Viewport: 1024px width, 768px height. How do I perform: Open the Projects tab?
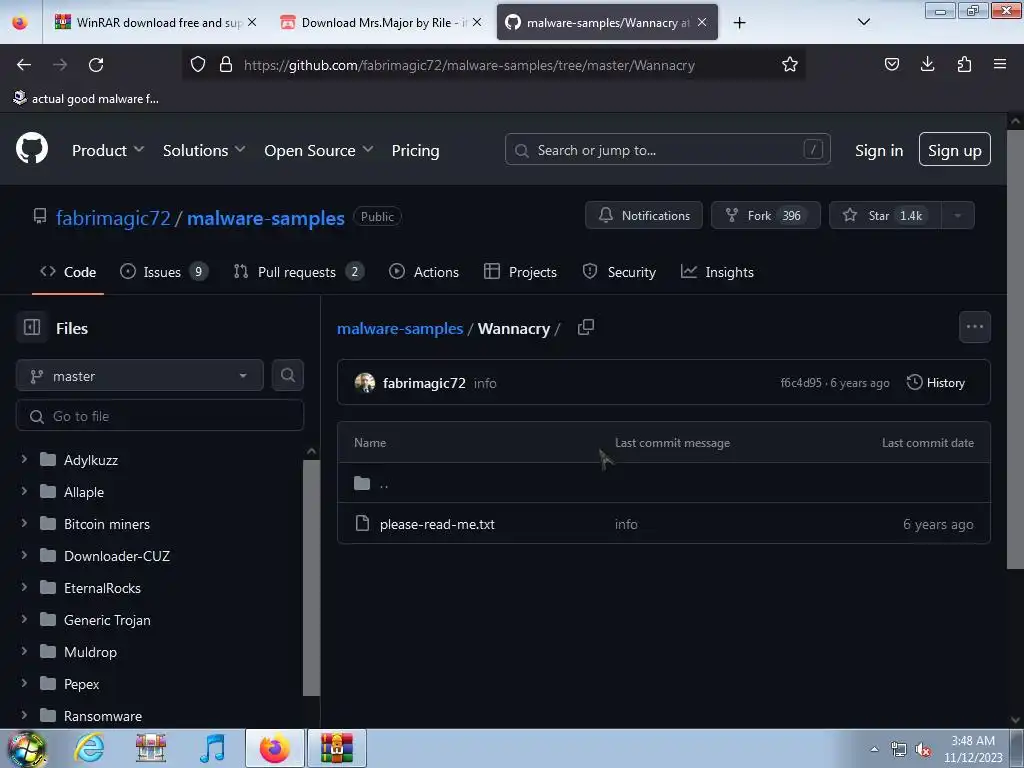click(520, 272)
